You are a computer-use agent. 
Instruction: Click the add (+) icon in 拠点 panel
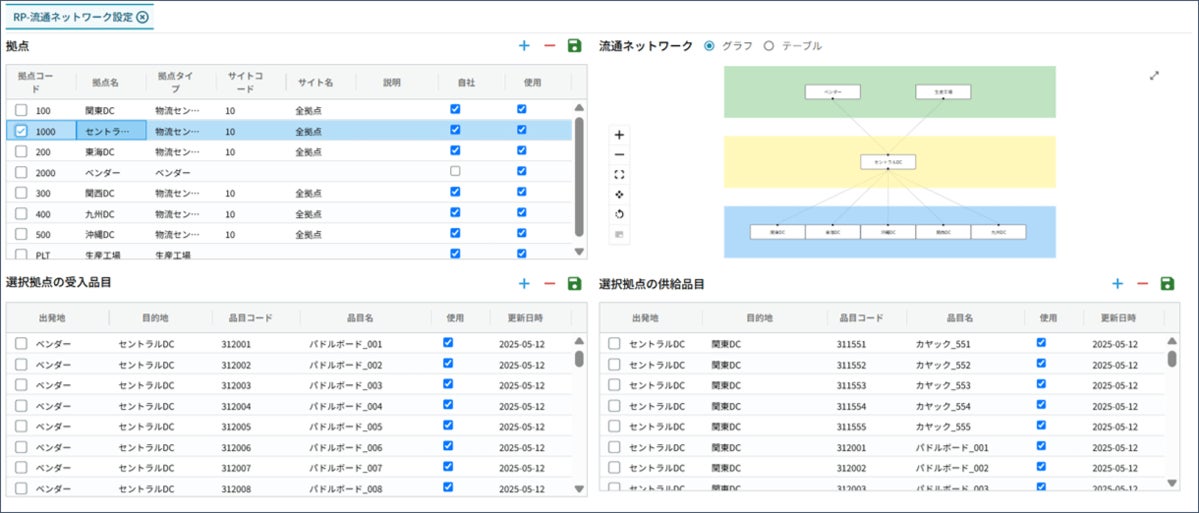click(x=524, y=46)
